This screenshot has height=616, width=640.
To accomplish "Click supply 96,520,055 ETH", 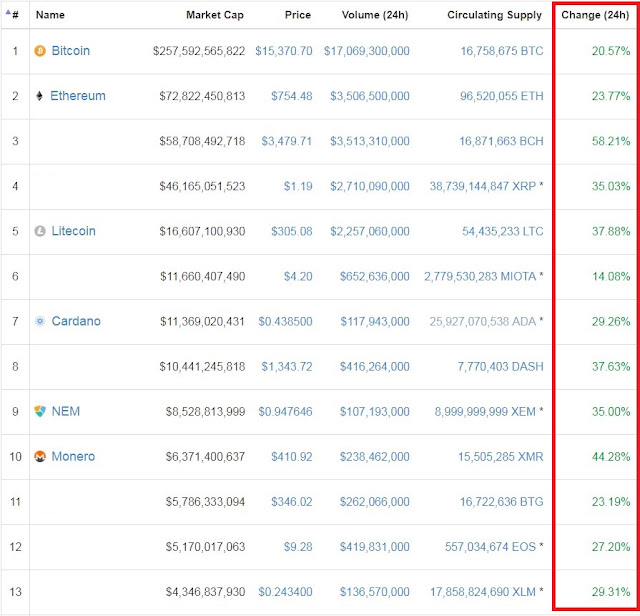I will click(x=502, y=96).
